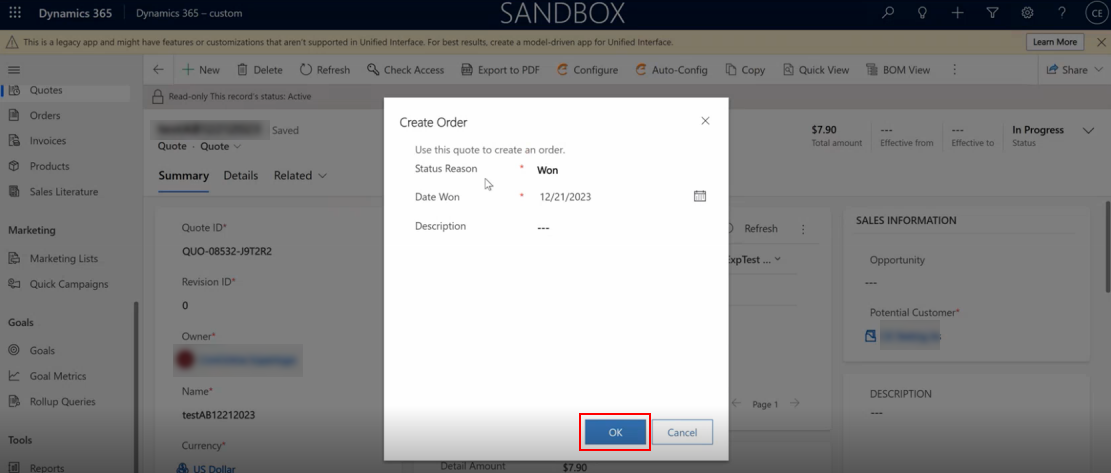
Task: Click New in the command bar
Action: 201,70
